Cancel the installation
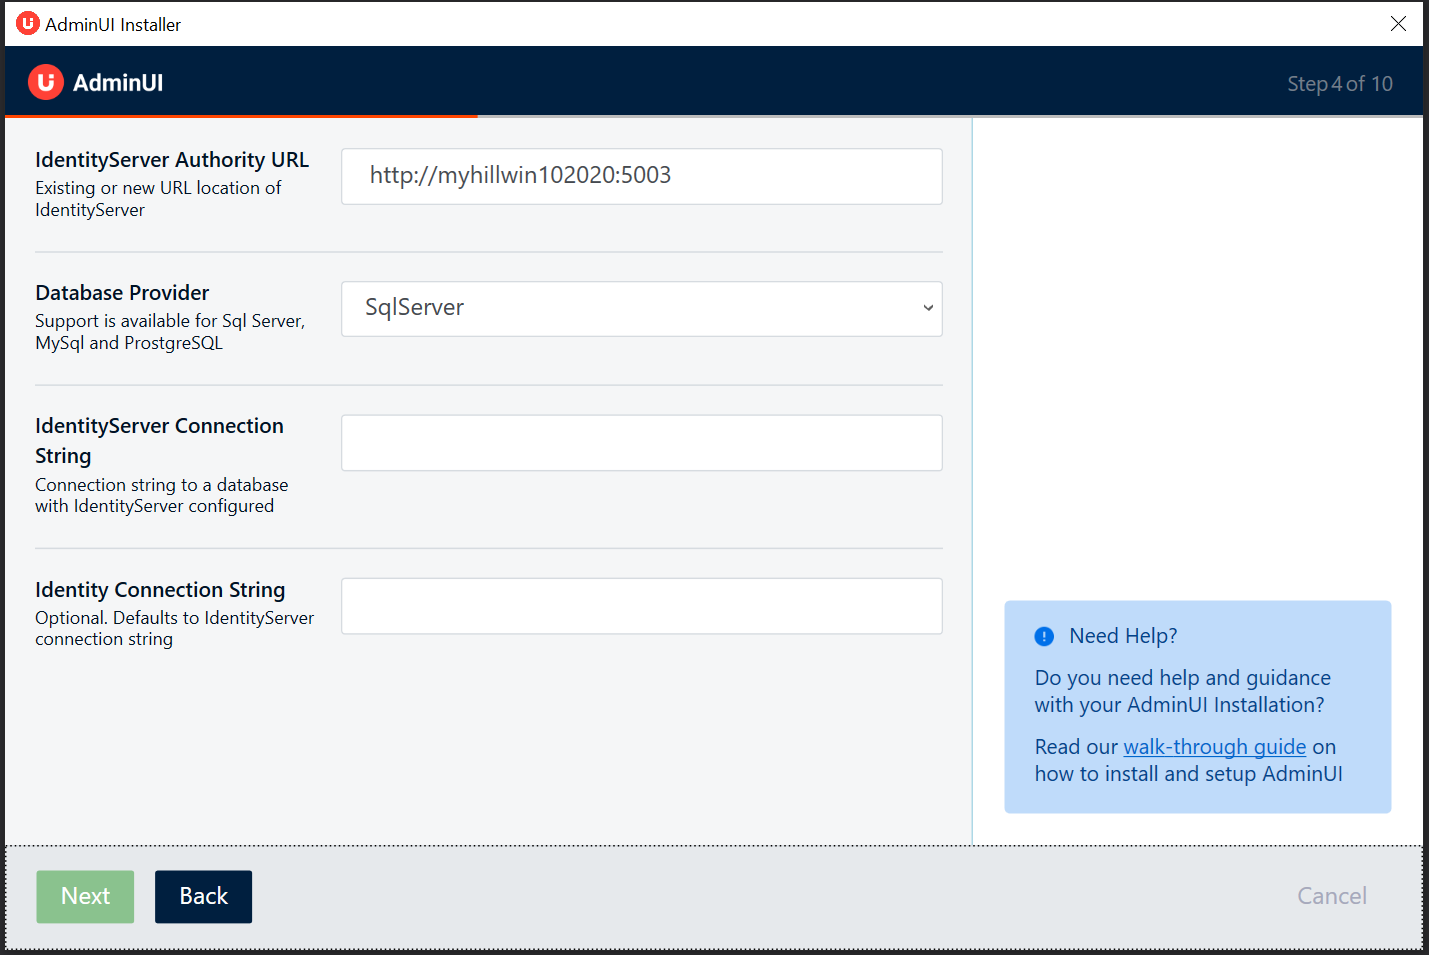The width and height of the screenshot is (1429, 955). pyautogui.click(x=1331, y=896)
